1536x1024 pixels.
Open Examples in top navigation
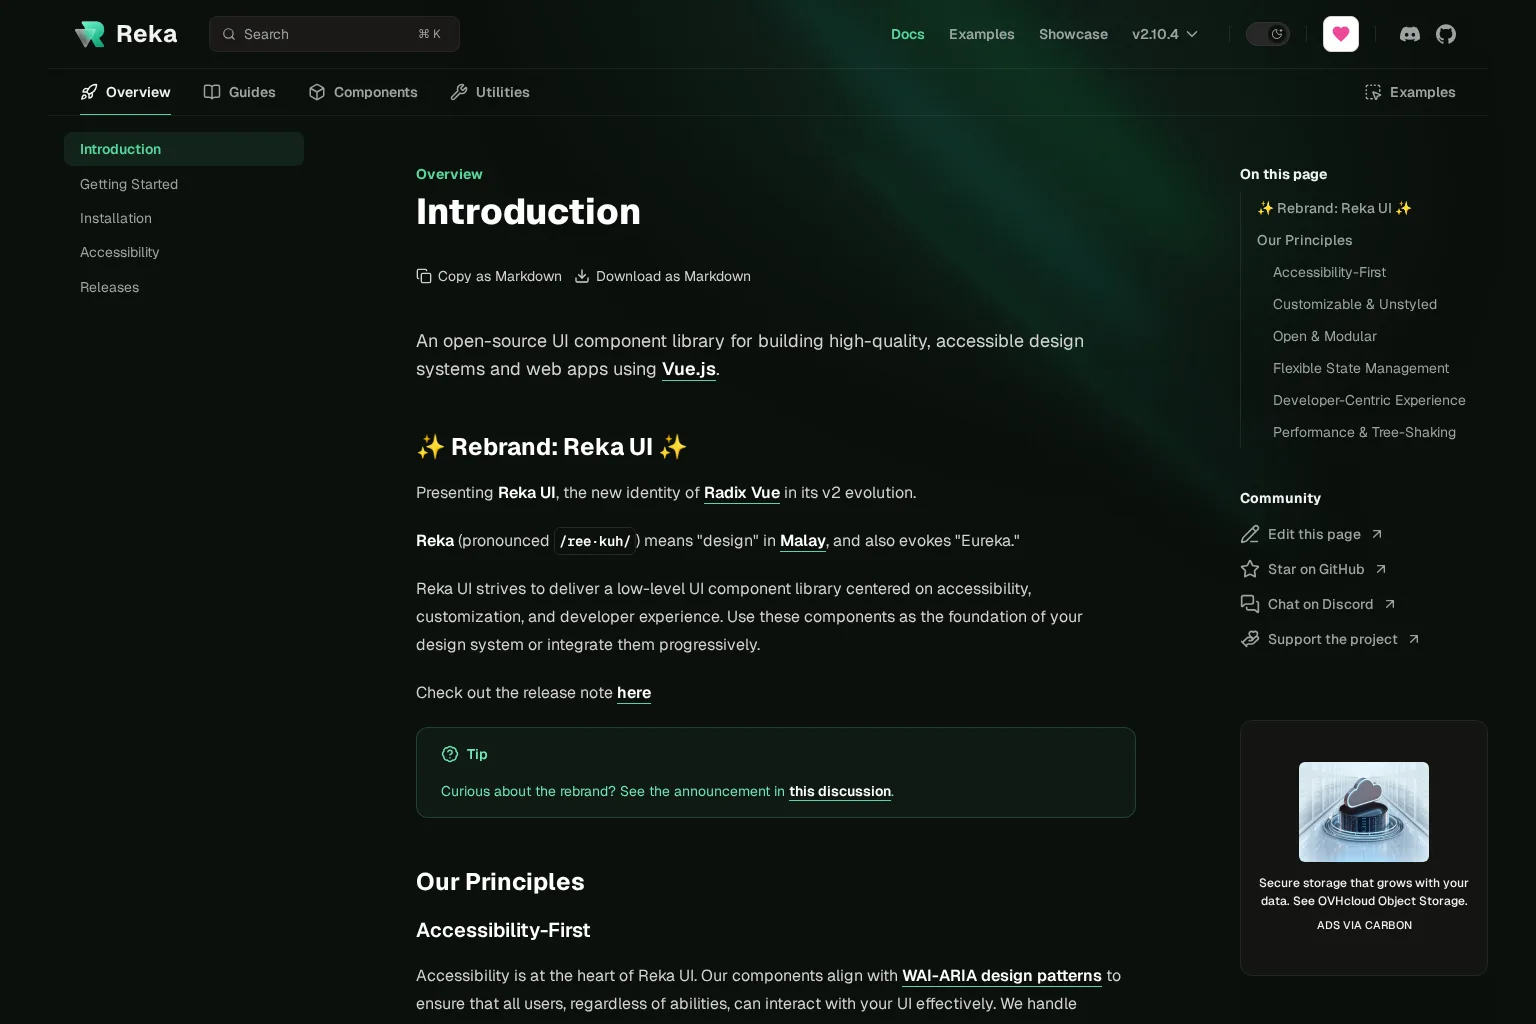pyautogui.click(x=982, y=34)
